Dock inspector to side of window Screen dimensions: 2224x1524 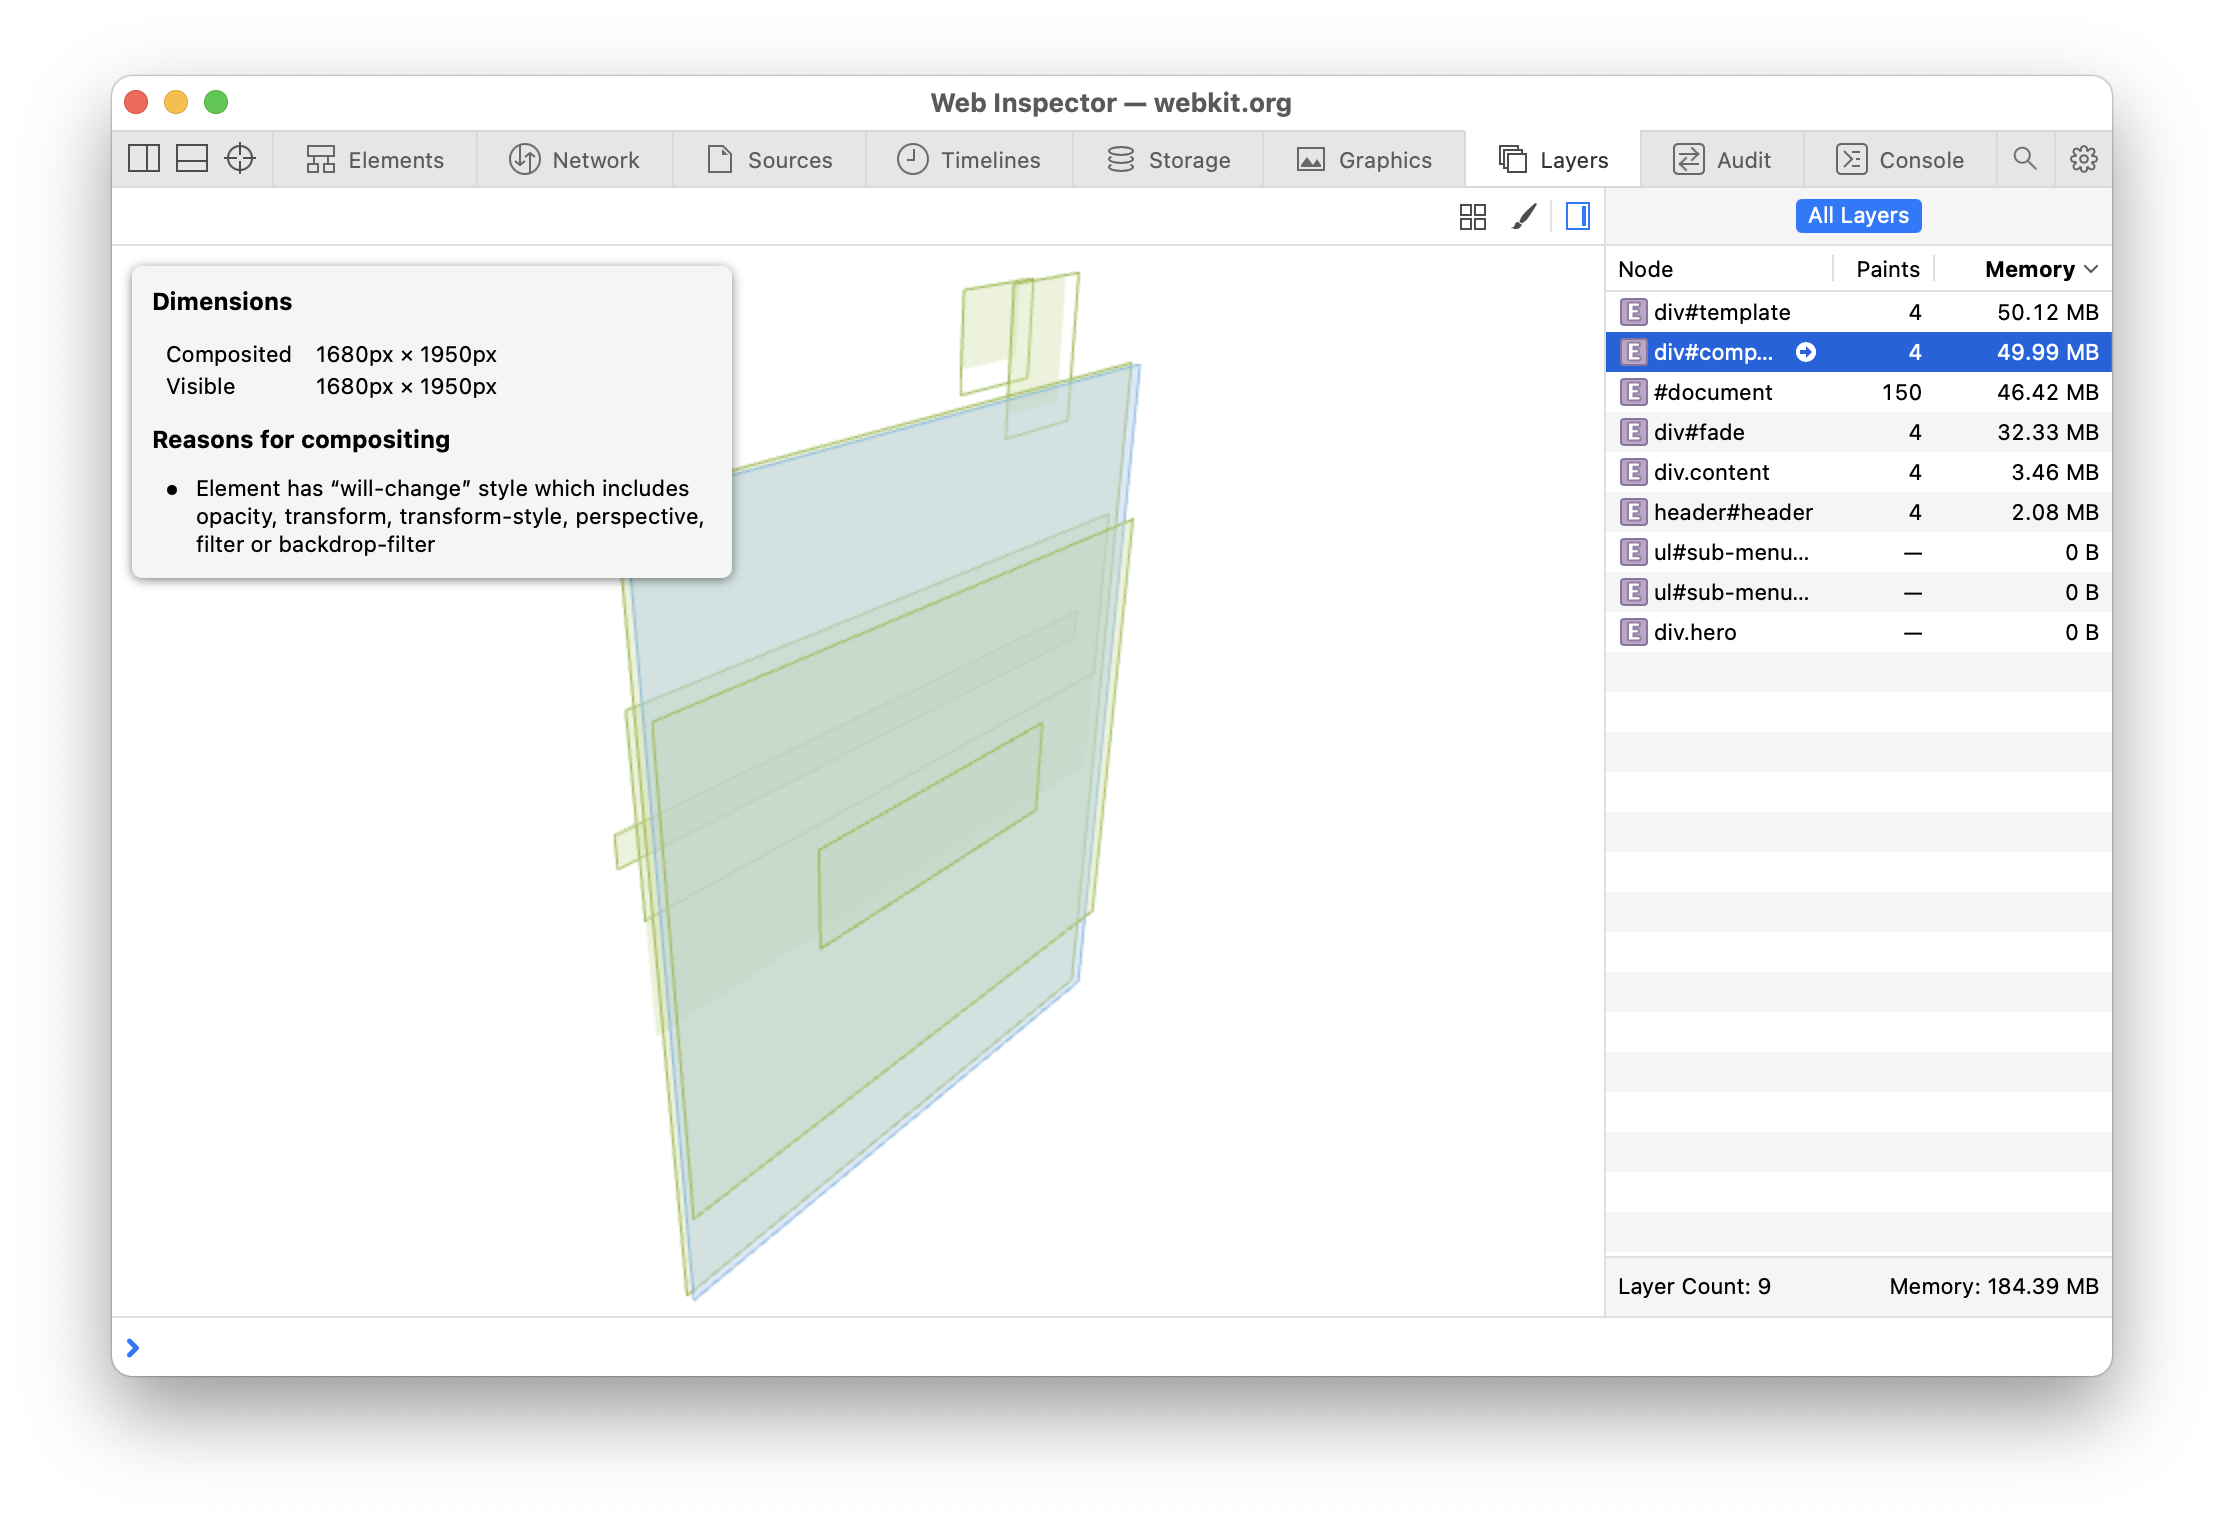click(x=144, y=159)
